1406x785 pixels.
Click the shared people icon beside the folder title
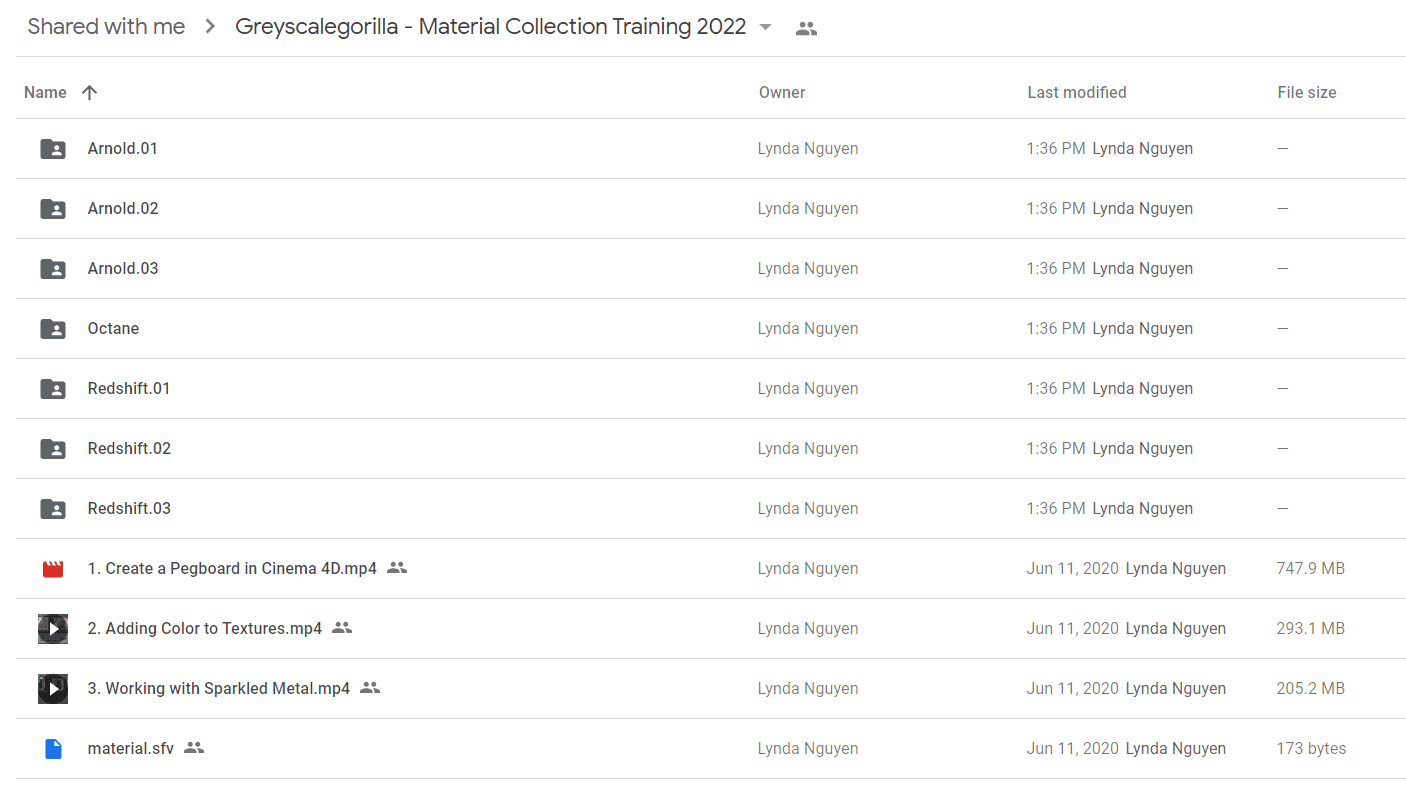click(x=806, y=28)
